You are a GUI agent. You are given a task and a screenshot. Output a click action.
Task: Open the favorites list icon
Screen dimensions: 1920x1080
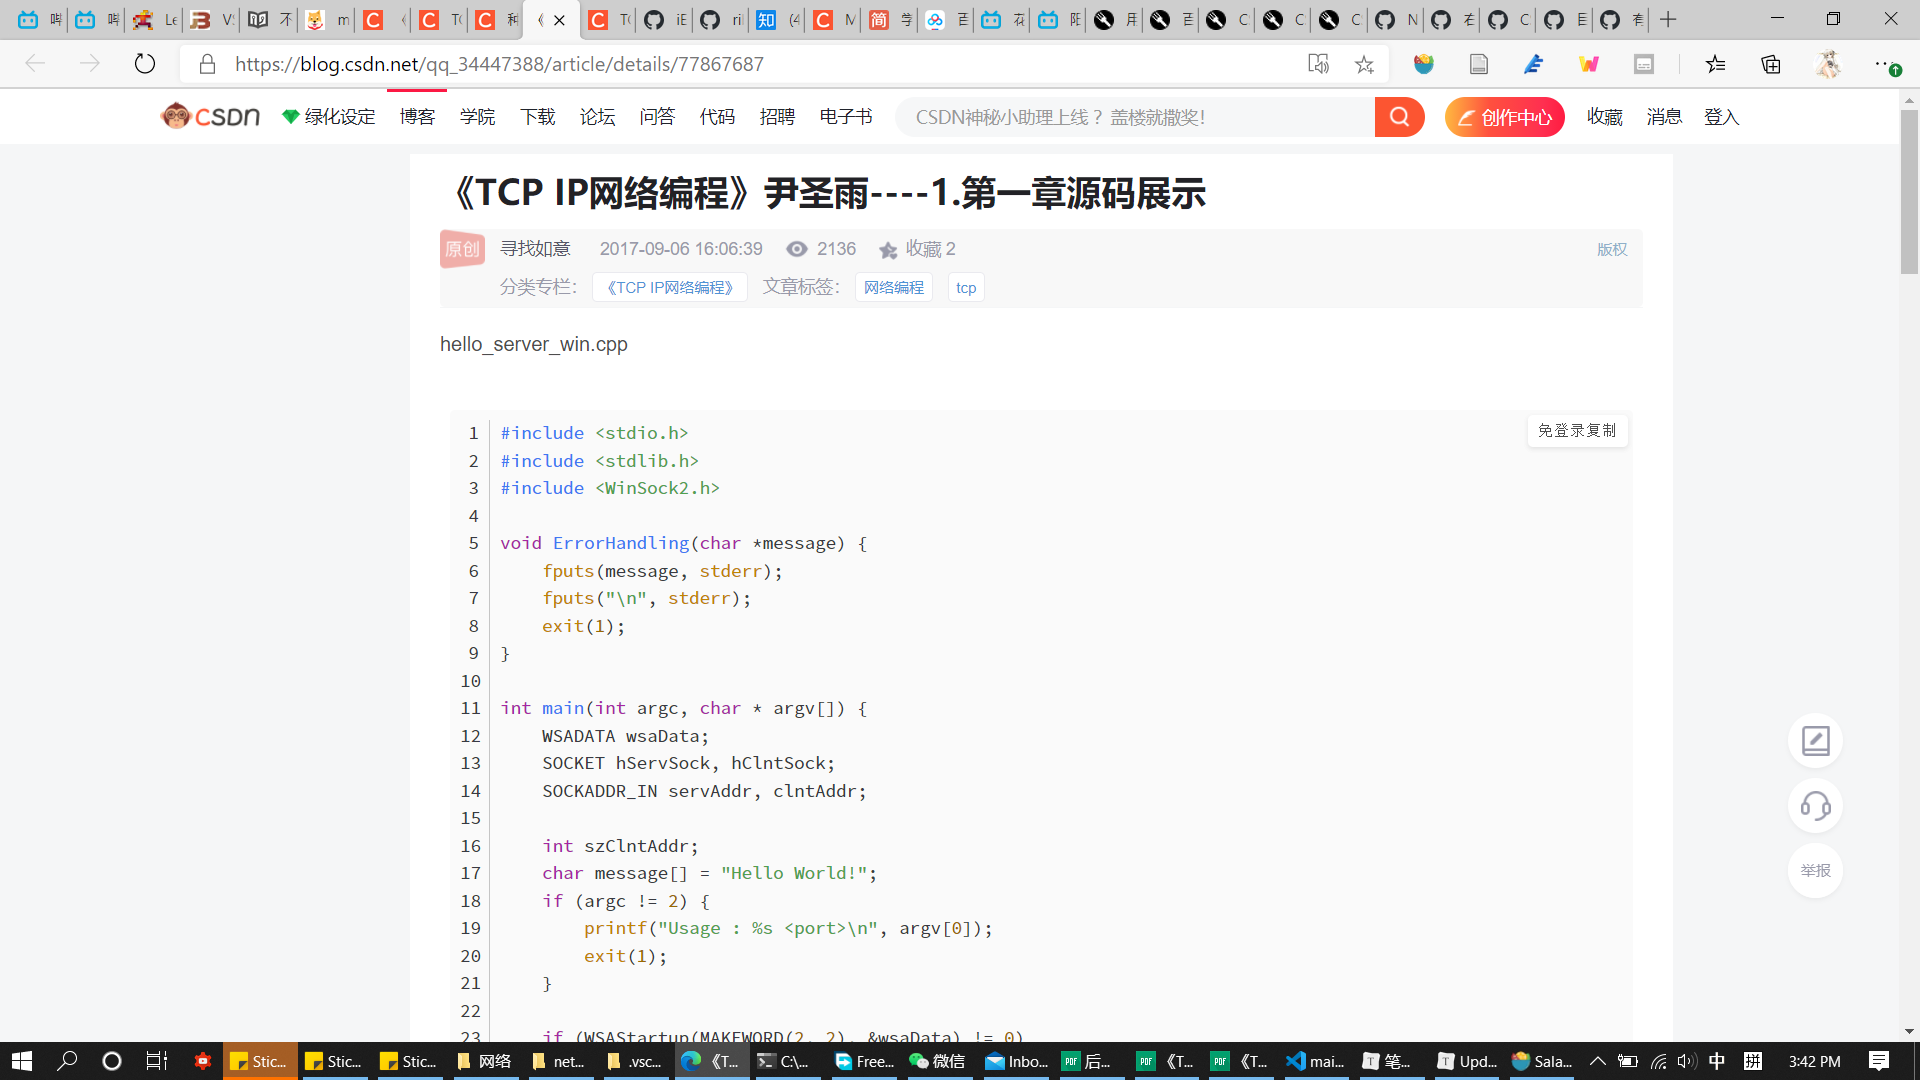(x=1716, y=63)
